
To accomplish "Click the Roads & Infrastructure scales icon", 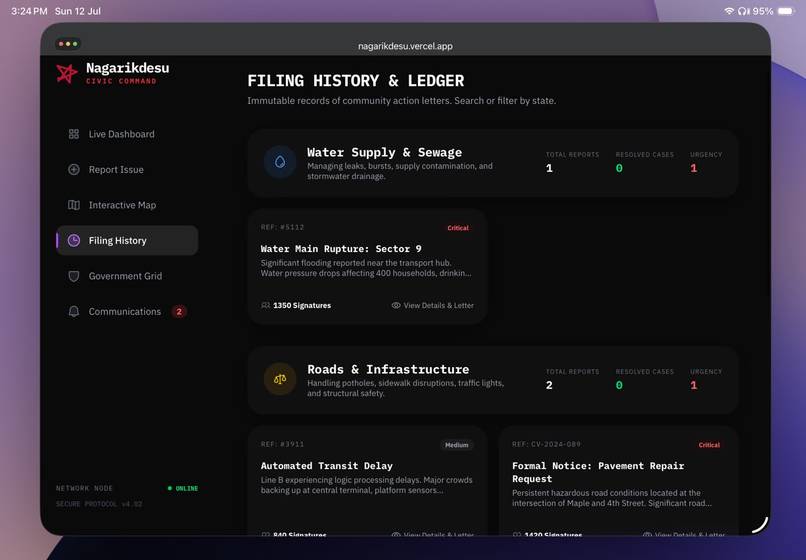I will (x=280, y=379).
